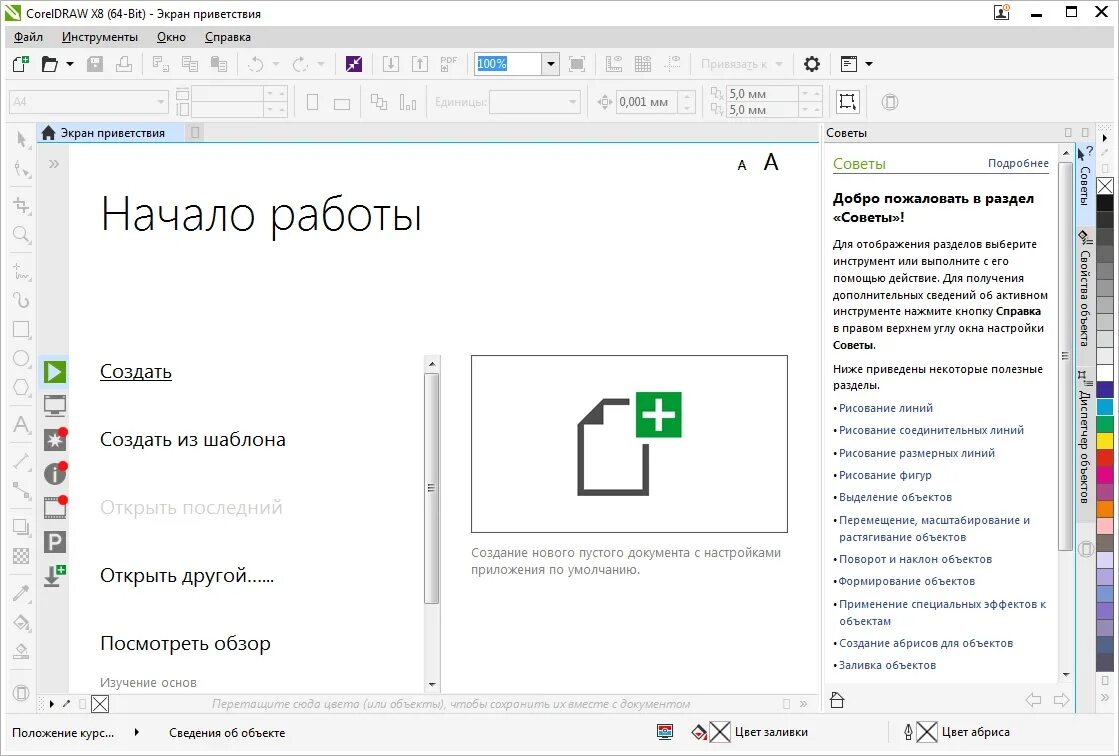Screen dimensions: 1119x756
Task: Open the Инструменты menu
Action: click(x=100, y=37)
